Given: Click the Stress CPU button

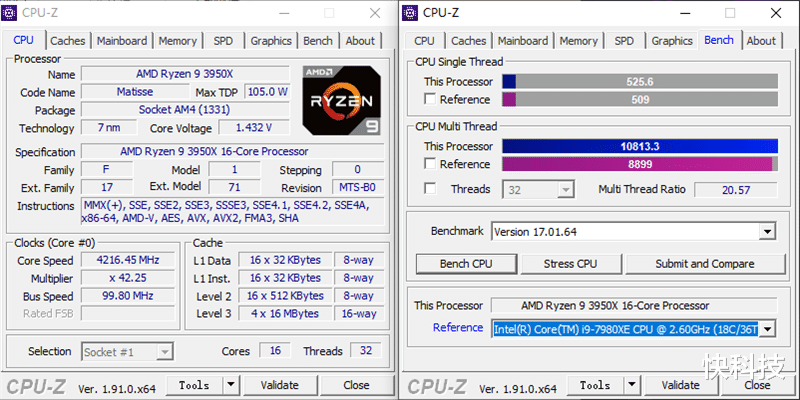Looking at the screenshot, I should point(570,264).
